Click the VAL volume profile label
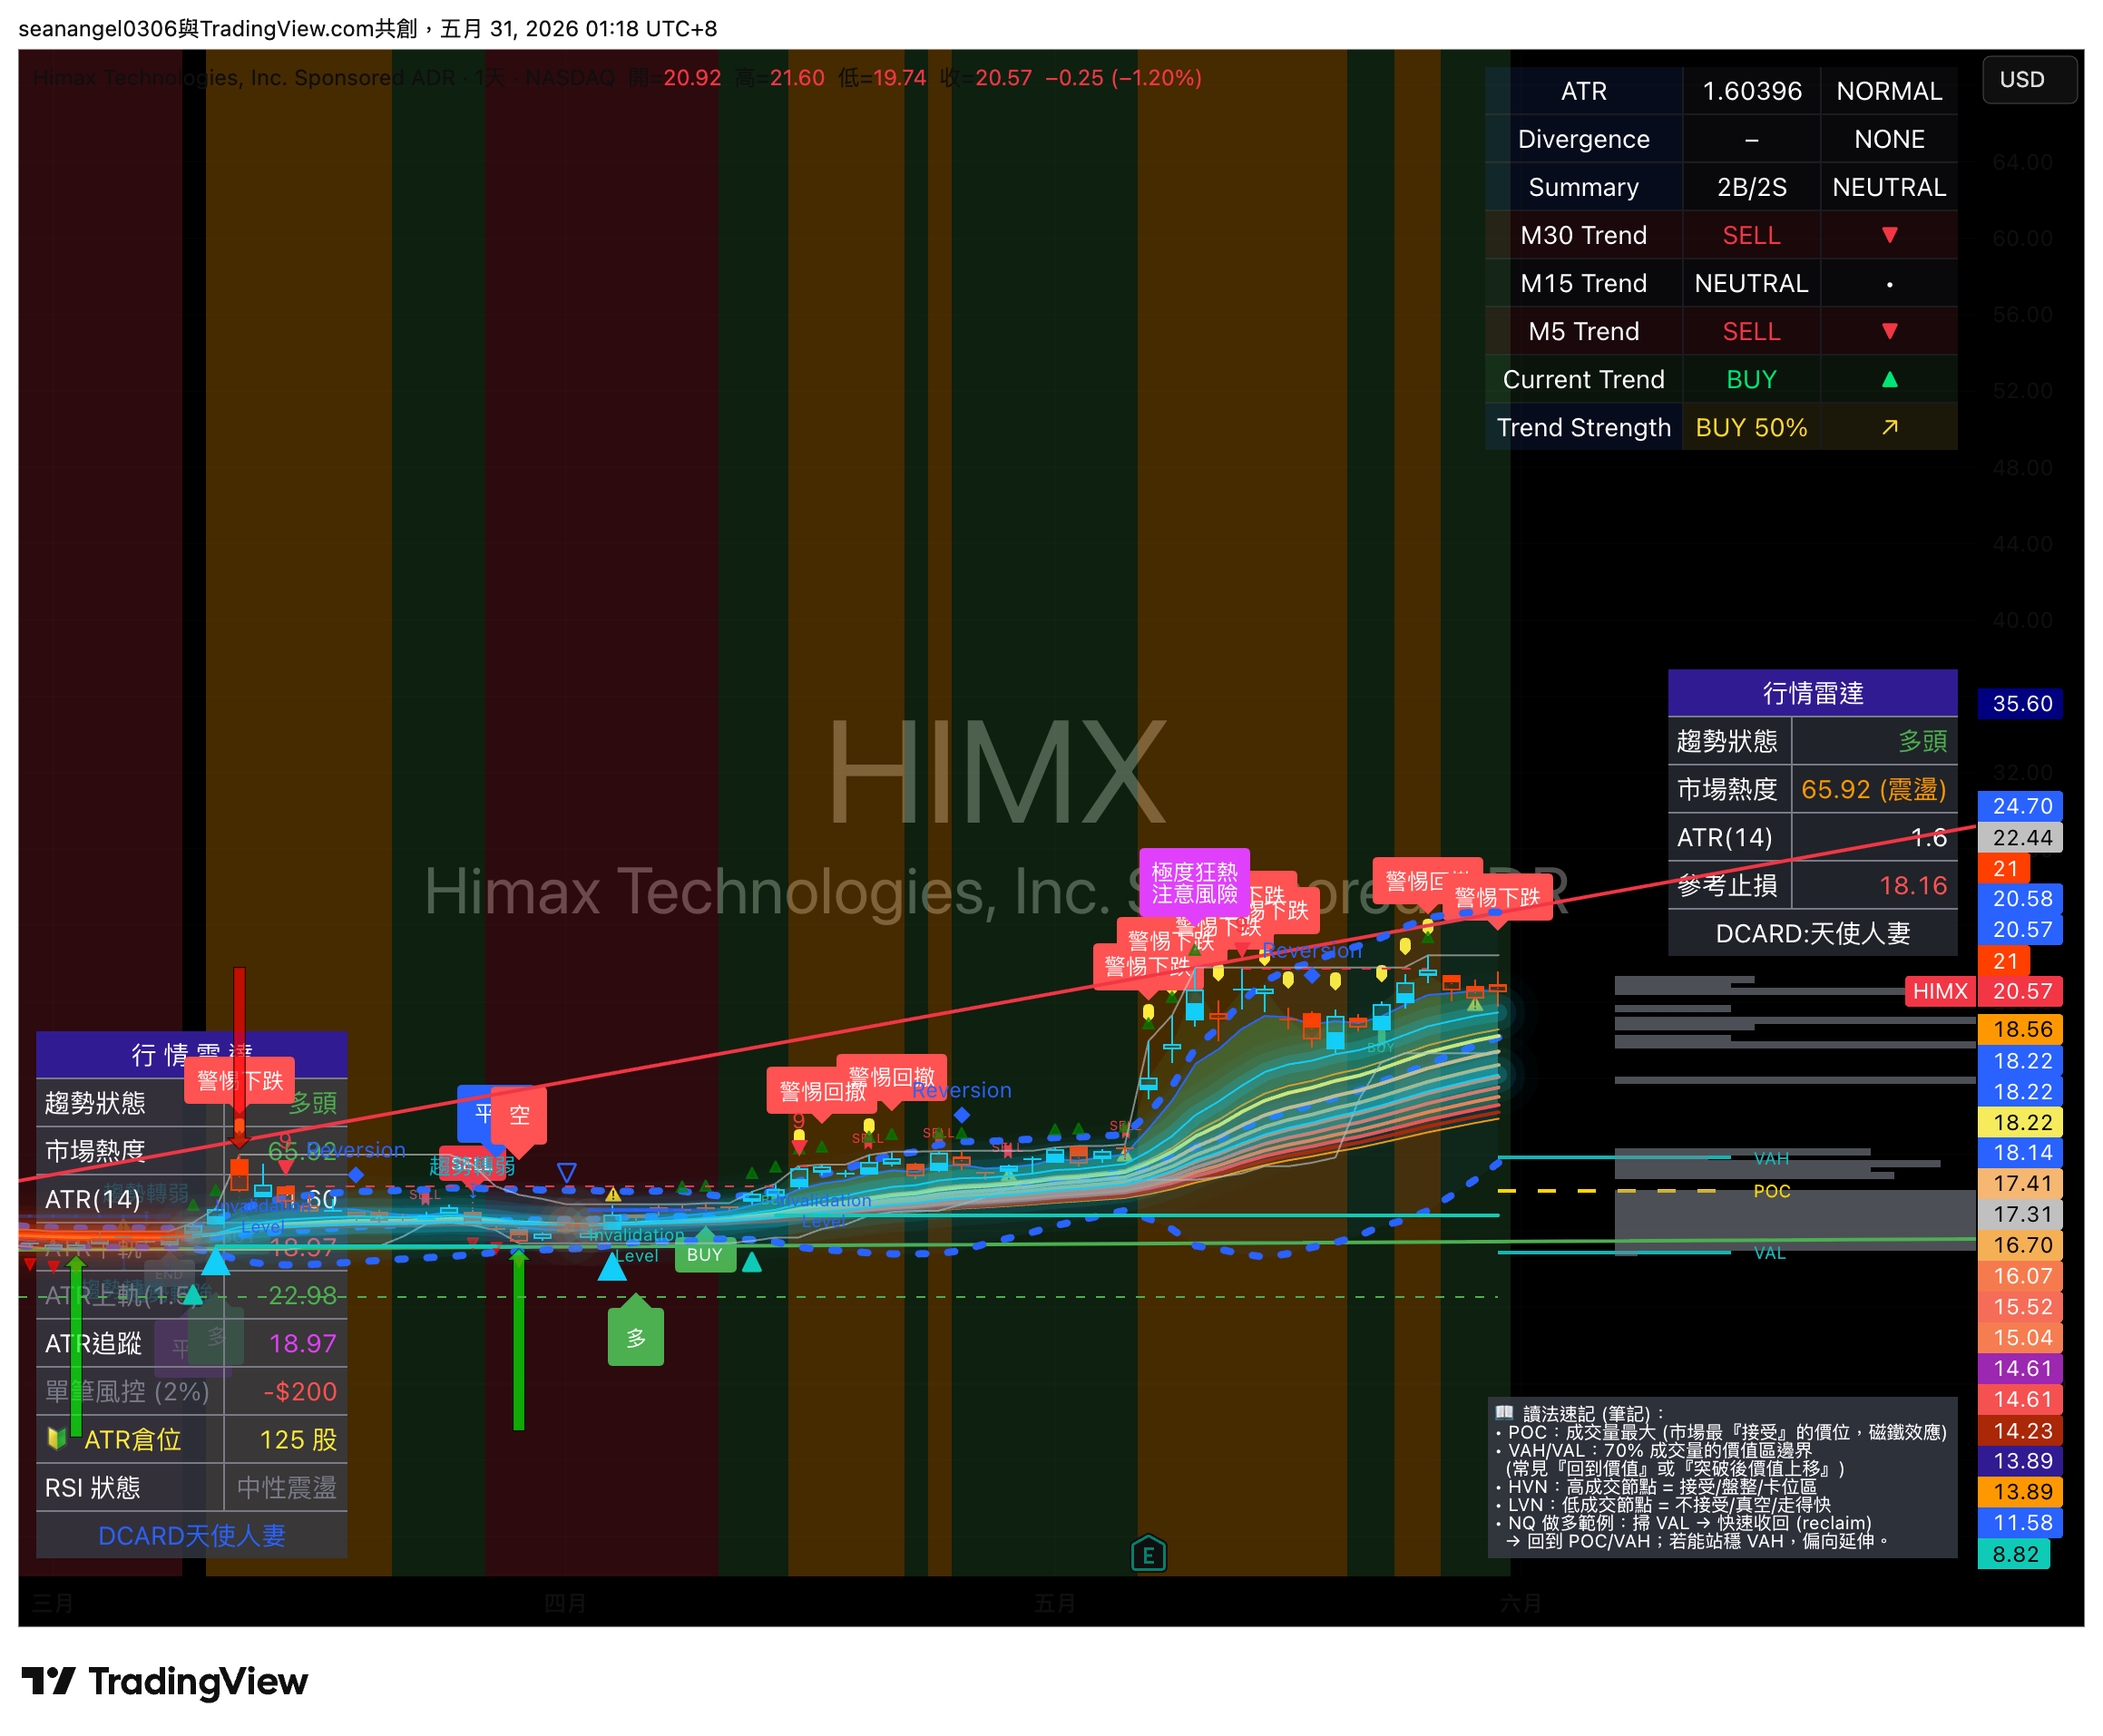The height and width of the screenshot is (1736, 2103). 1769,1252
